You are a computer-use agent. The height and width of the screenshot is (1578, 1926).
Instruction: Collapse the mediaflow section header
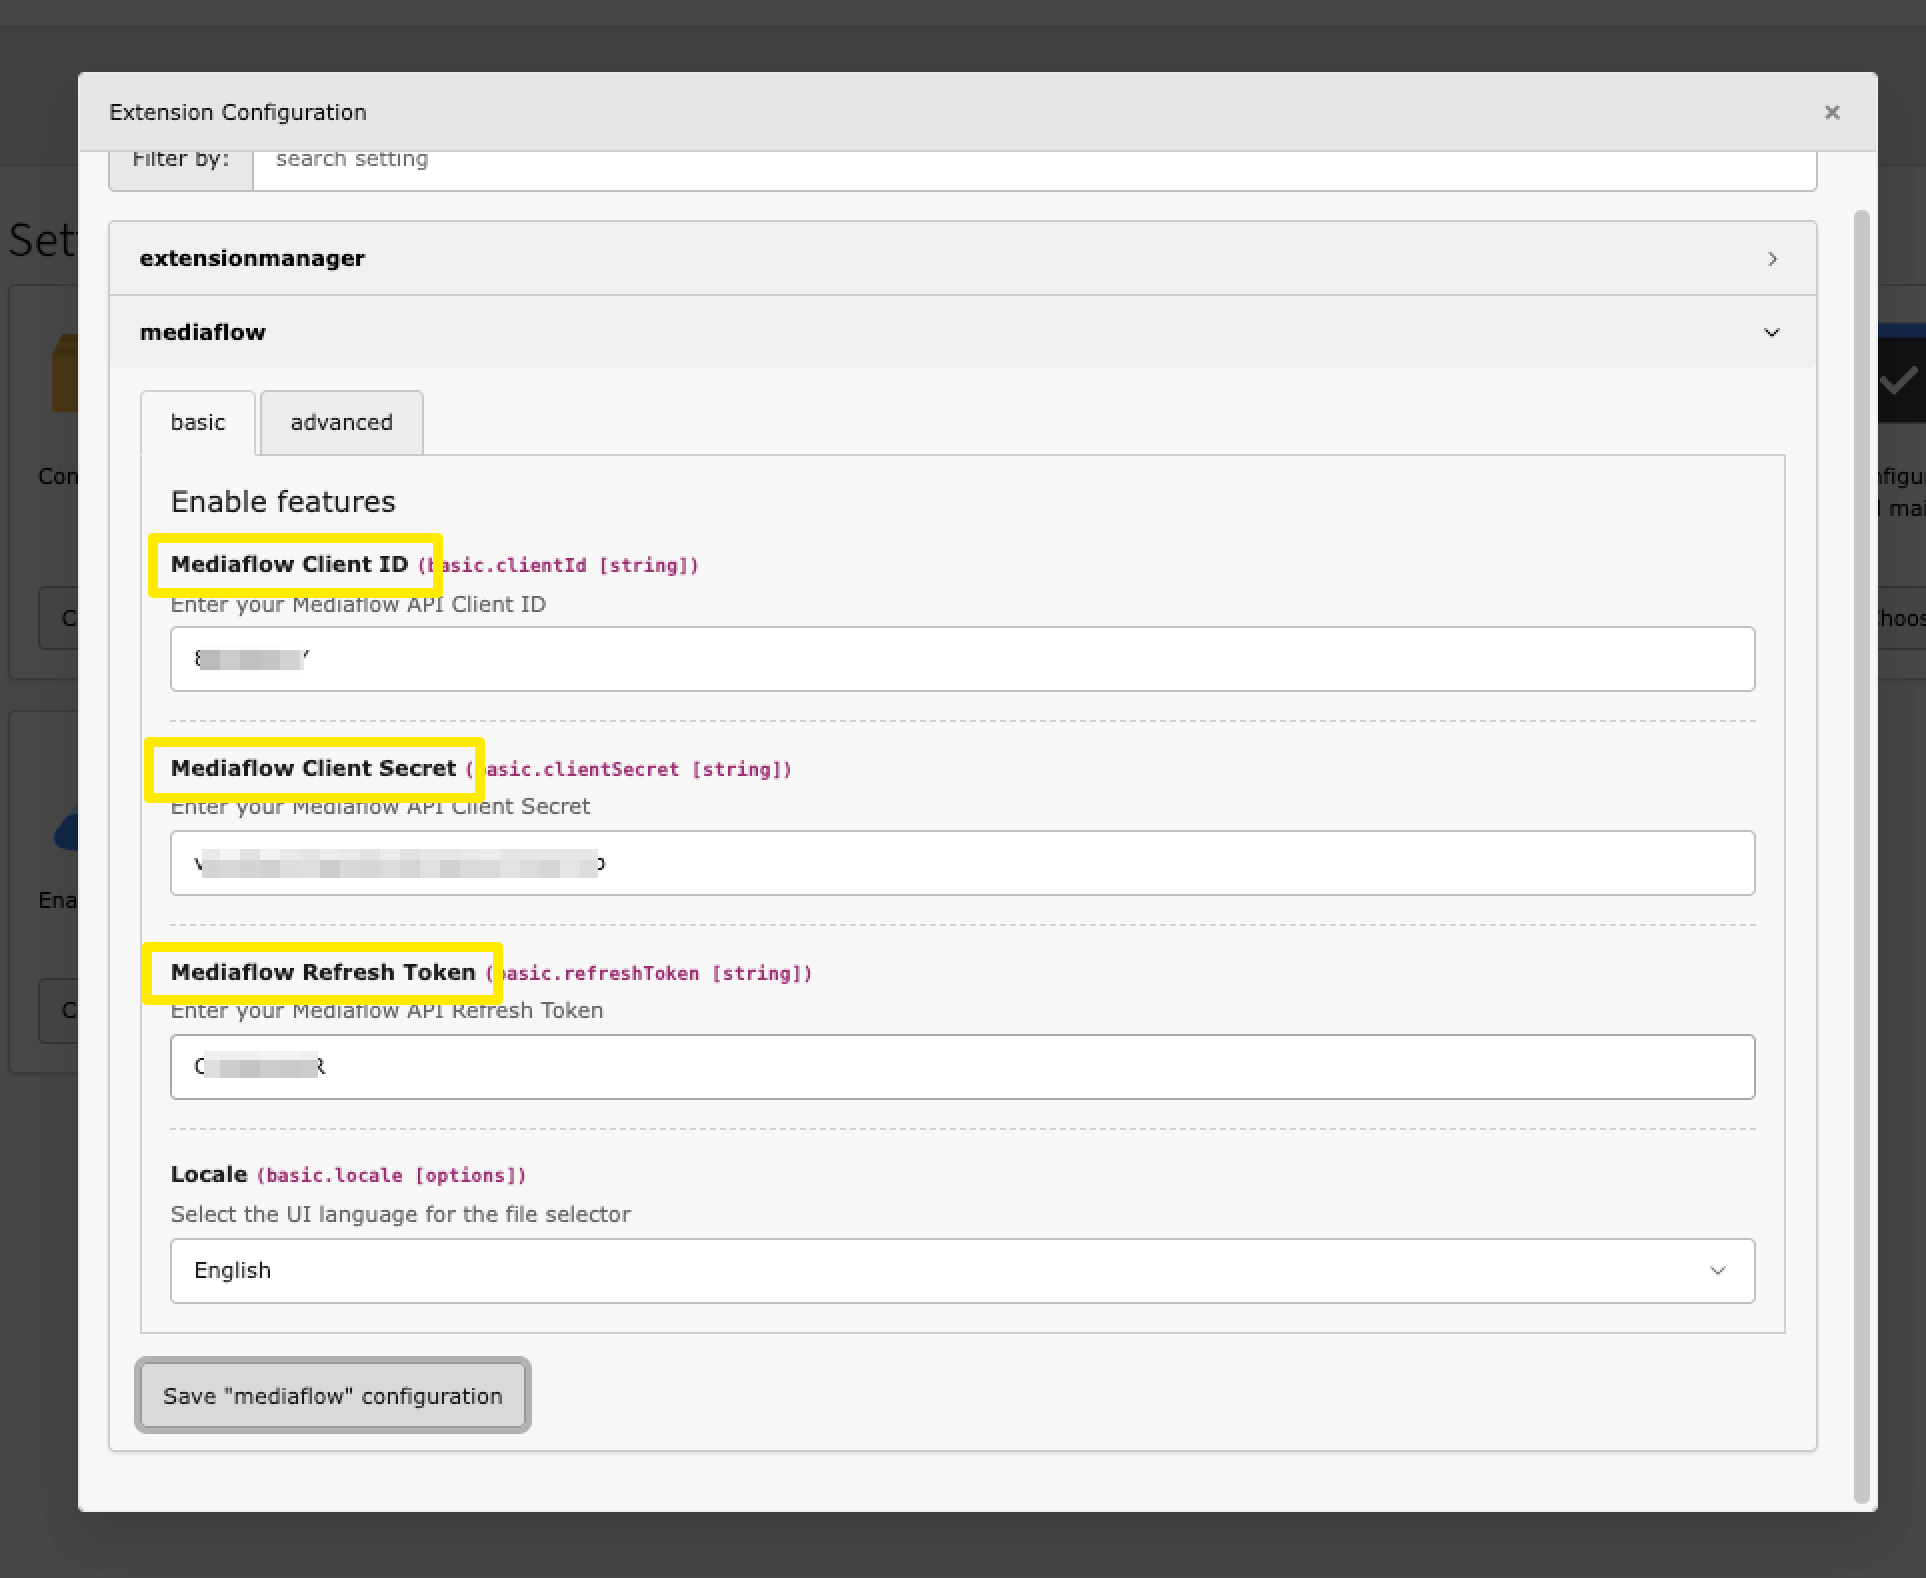tap(203, 333)
